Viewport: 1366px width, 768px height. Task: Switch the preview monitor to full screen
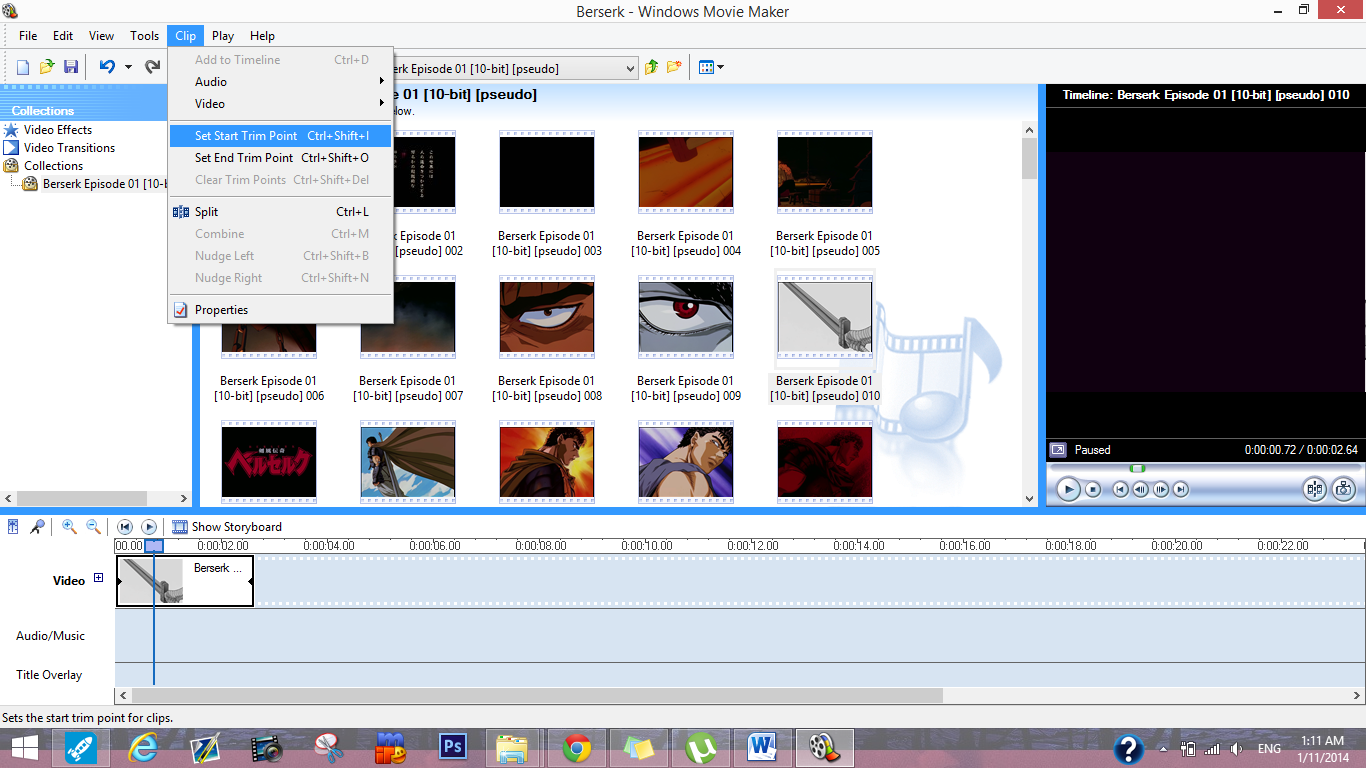click(1058, 450)
